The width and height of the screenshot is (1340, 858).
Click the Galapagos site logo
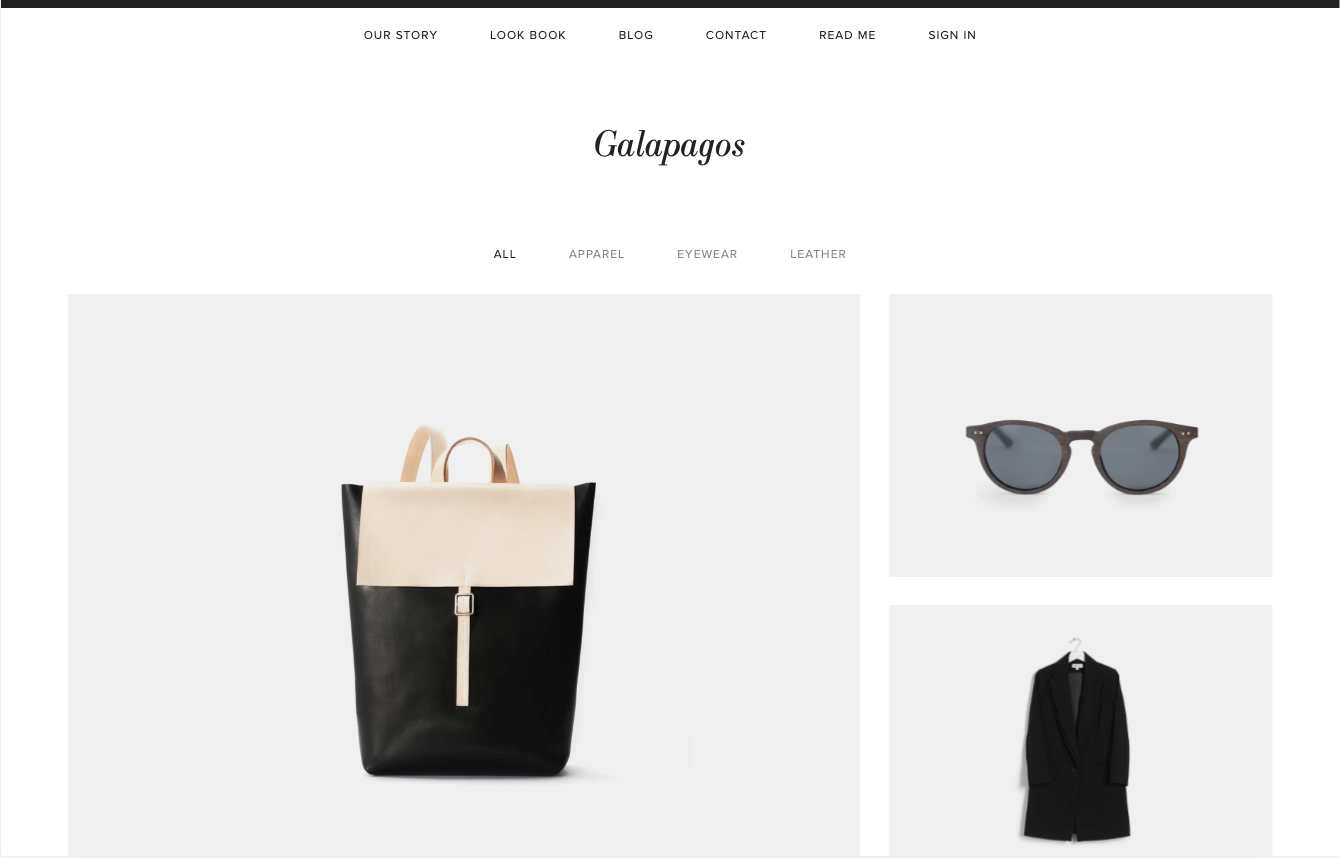pyautogui.click(x=669, y=146)
